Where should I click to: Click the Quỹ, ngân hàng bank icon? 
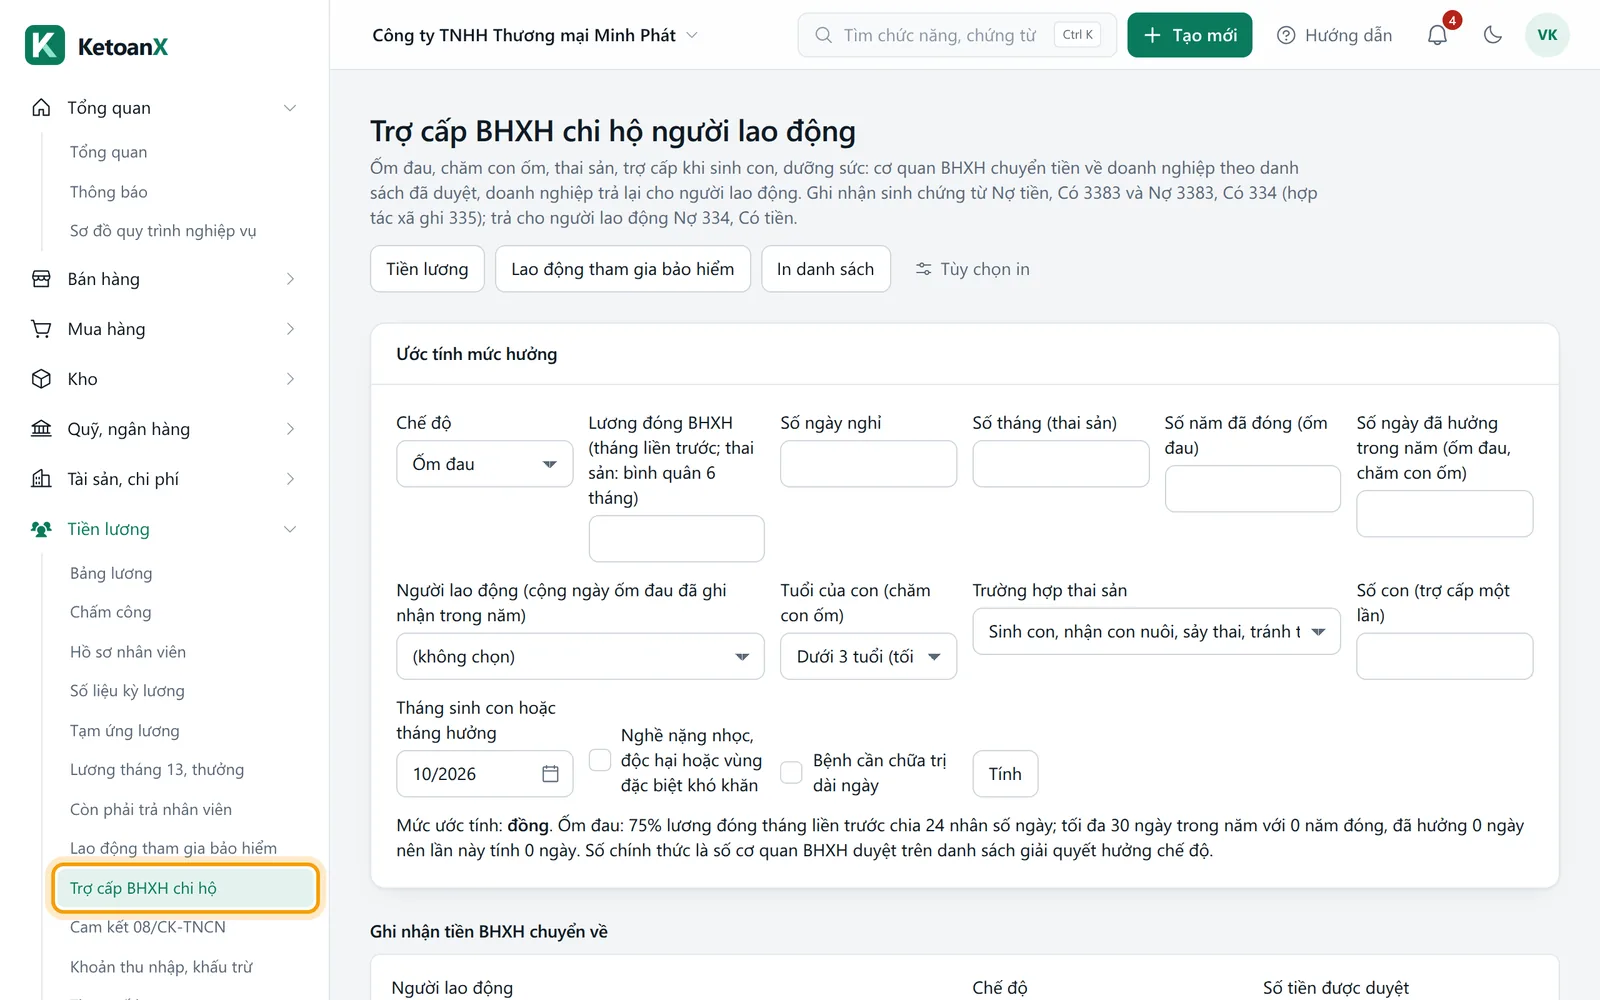pos(41,429)
